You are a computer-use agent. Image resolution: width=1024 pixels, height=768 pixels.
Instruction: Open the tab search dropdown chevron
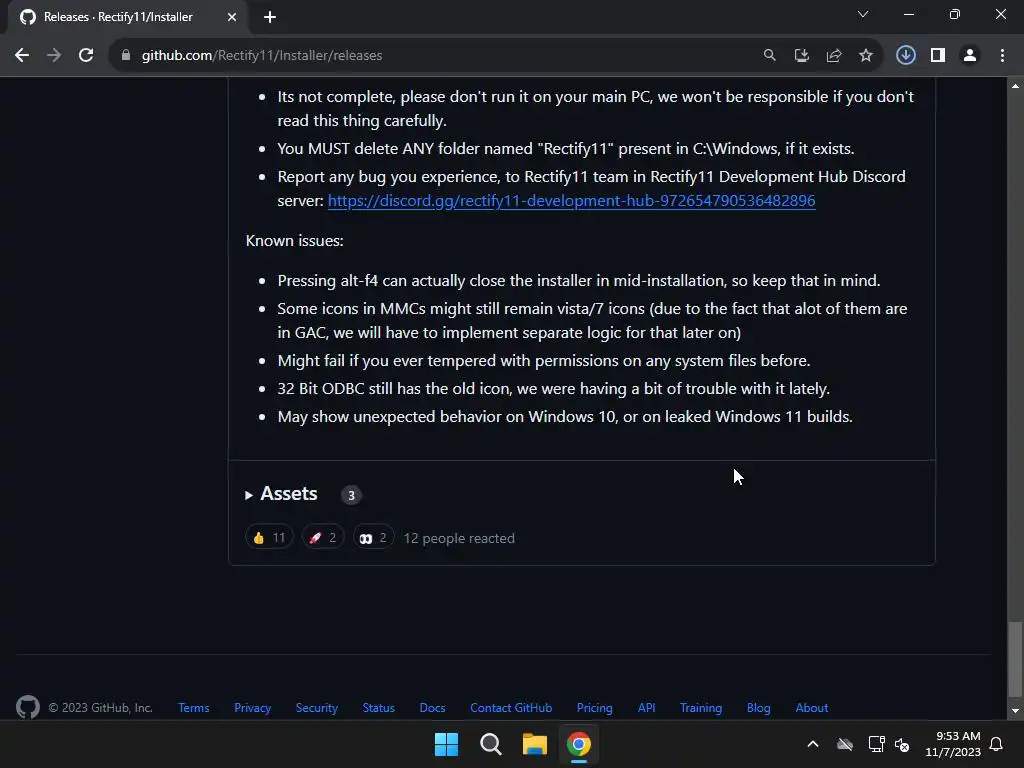click(x=863, y=14)
